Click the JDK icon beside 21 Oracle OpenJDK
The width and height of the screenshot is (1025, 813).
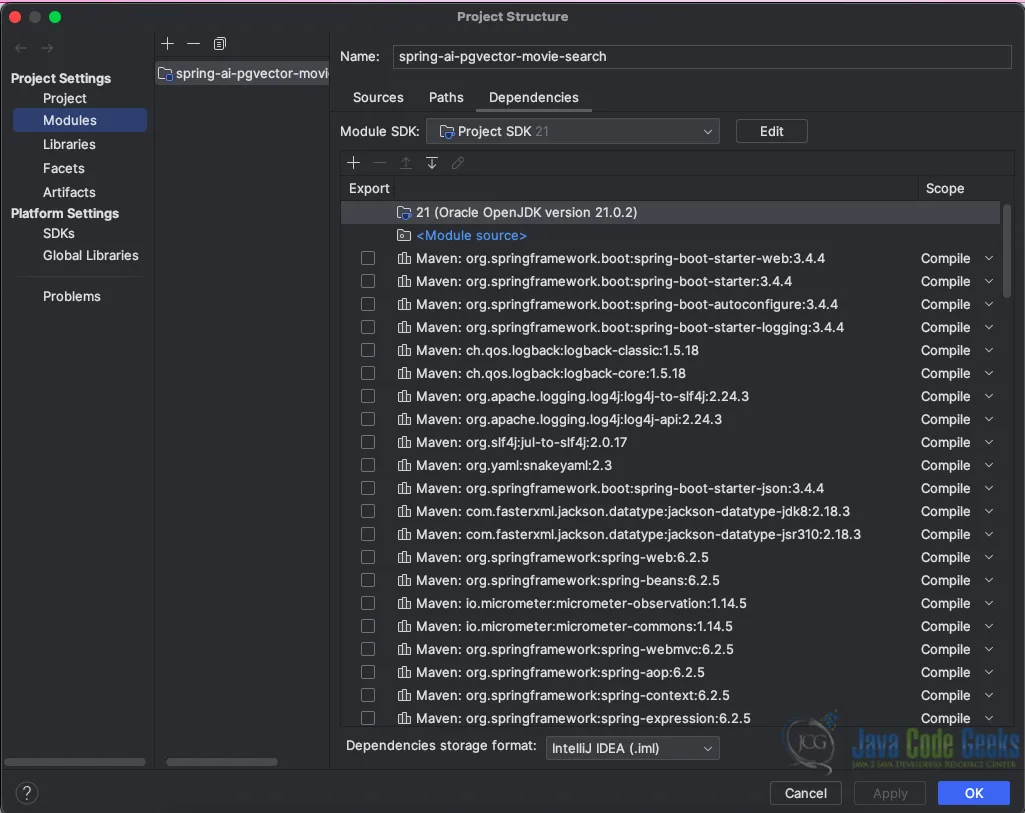(x=404, y=212)
